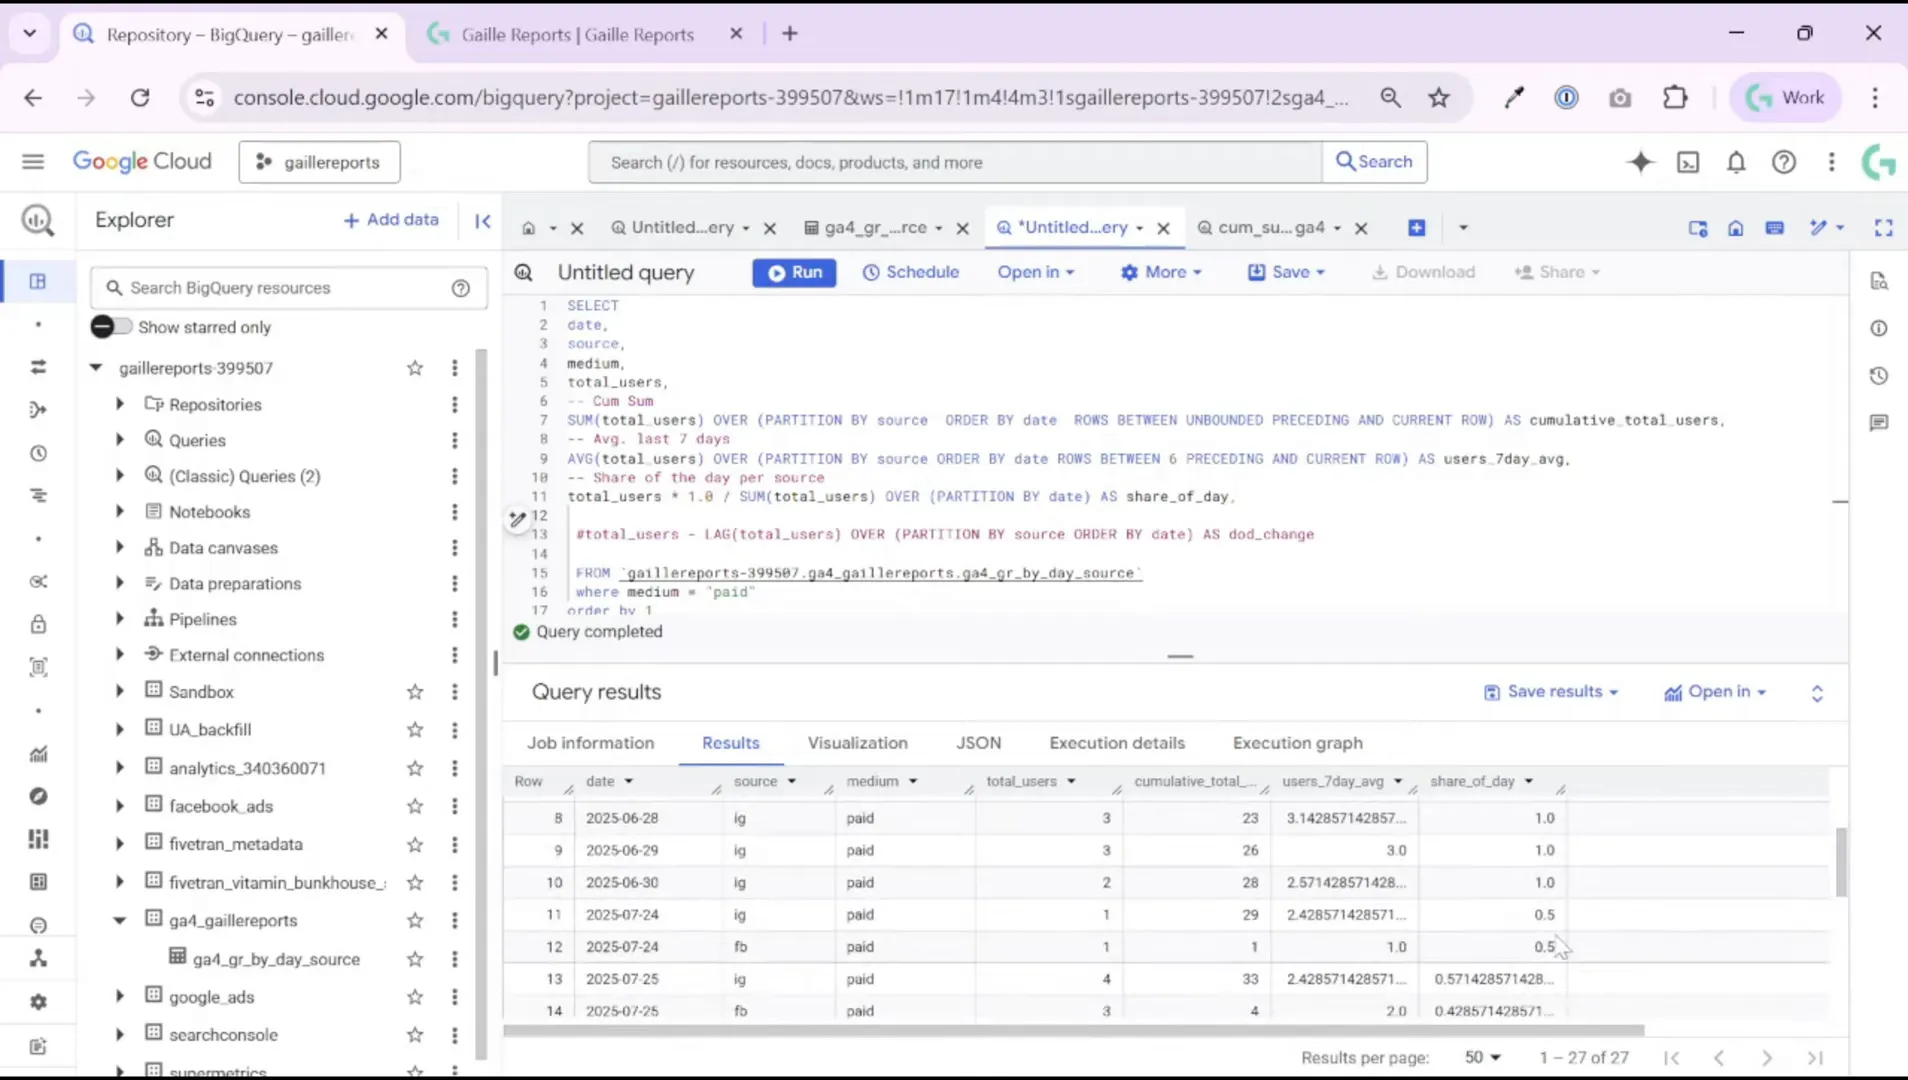Click the keyboard shortcuts icon above the editor
The image size is (1908, 1080).
(1776, 228)
